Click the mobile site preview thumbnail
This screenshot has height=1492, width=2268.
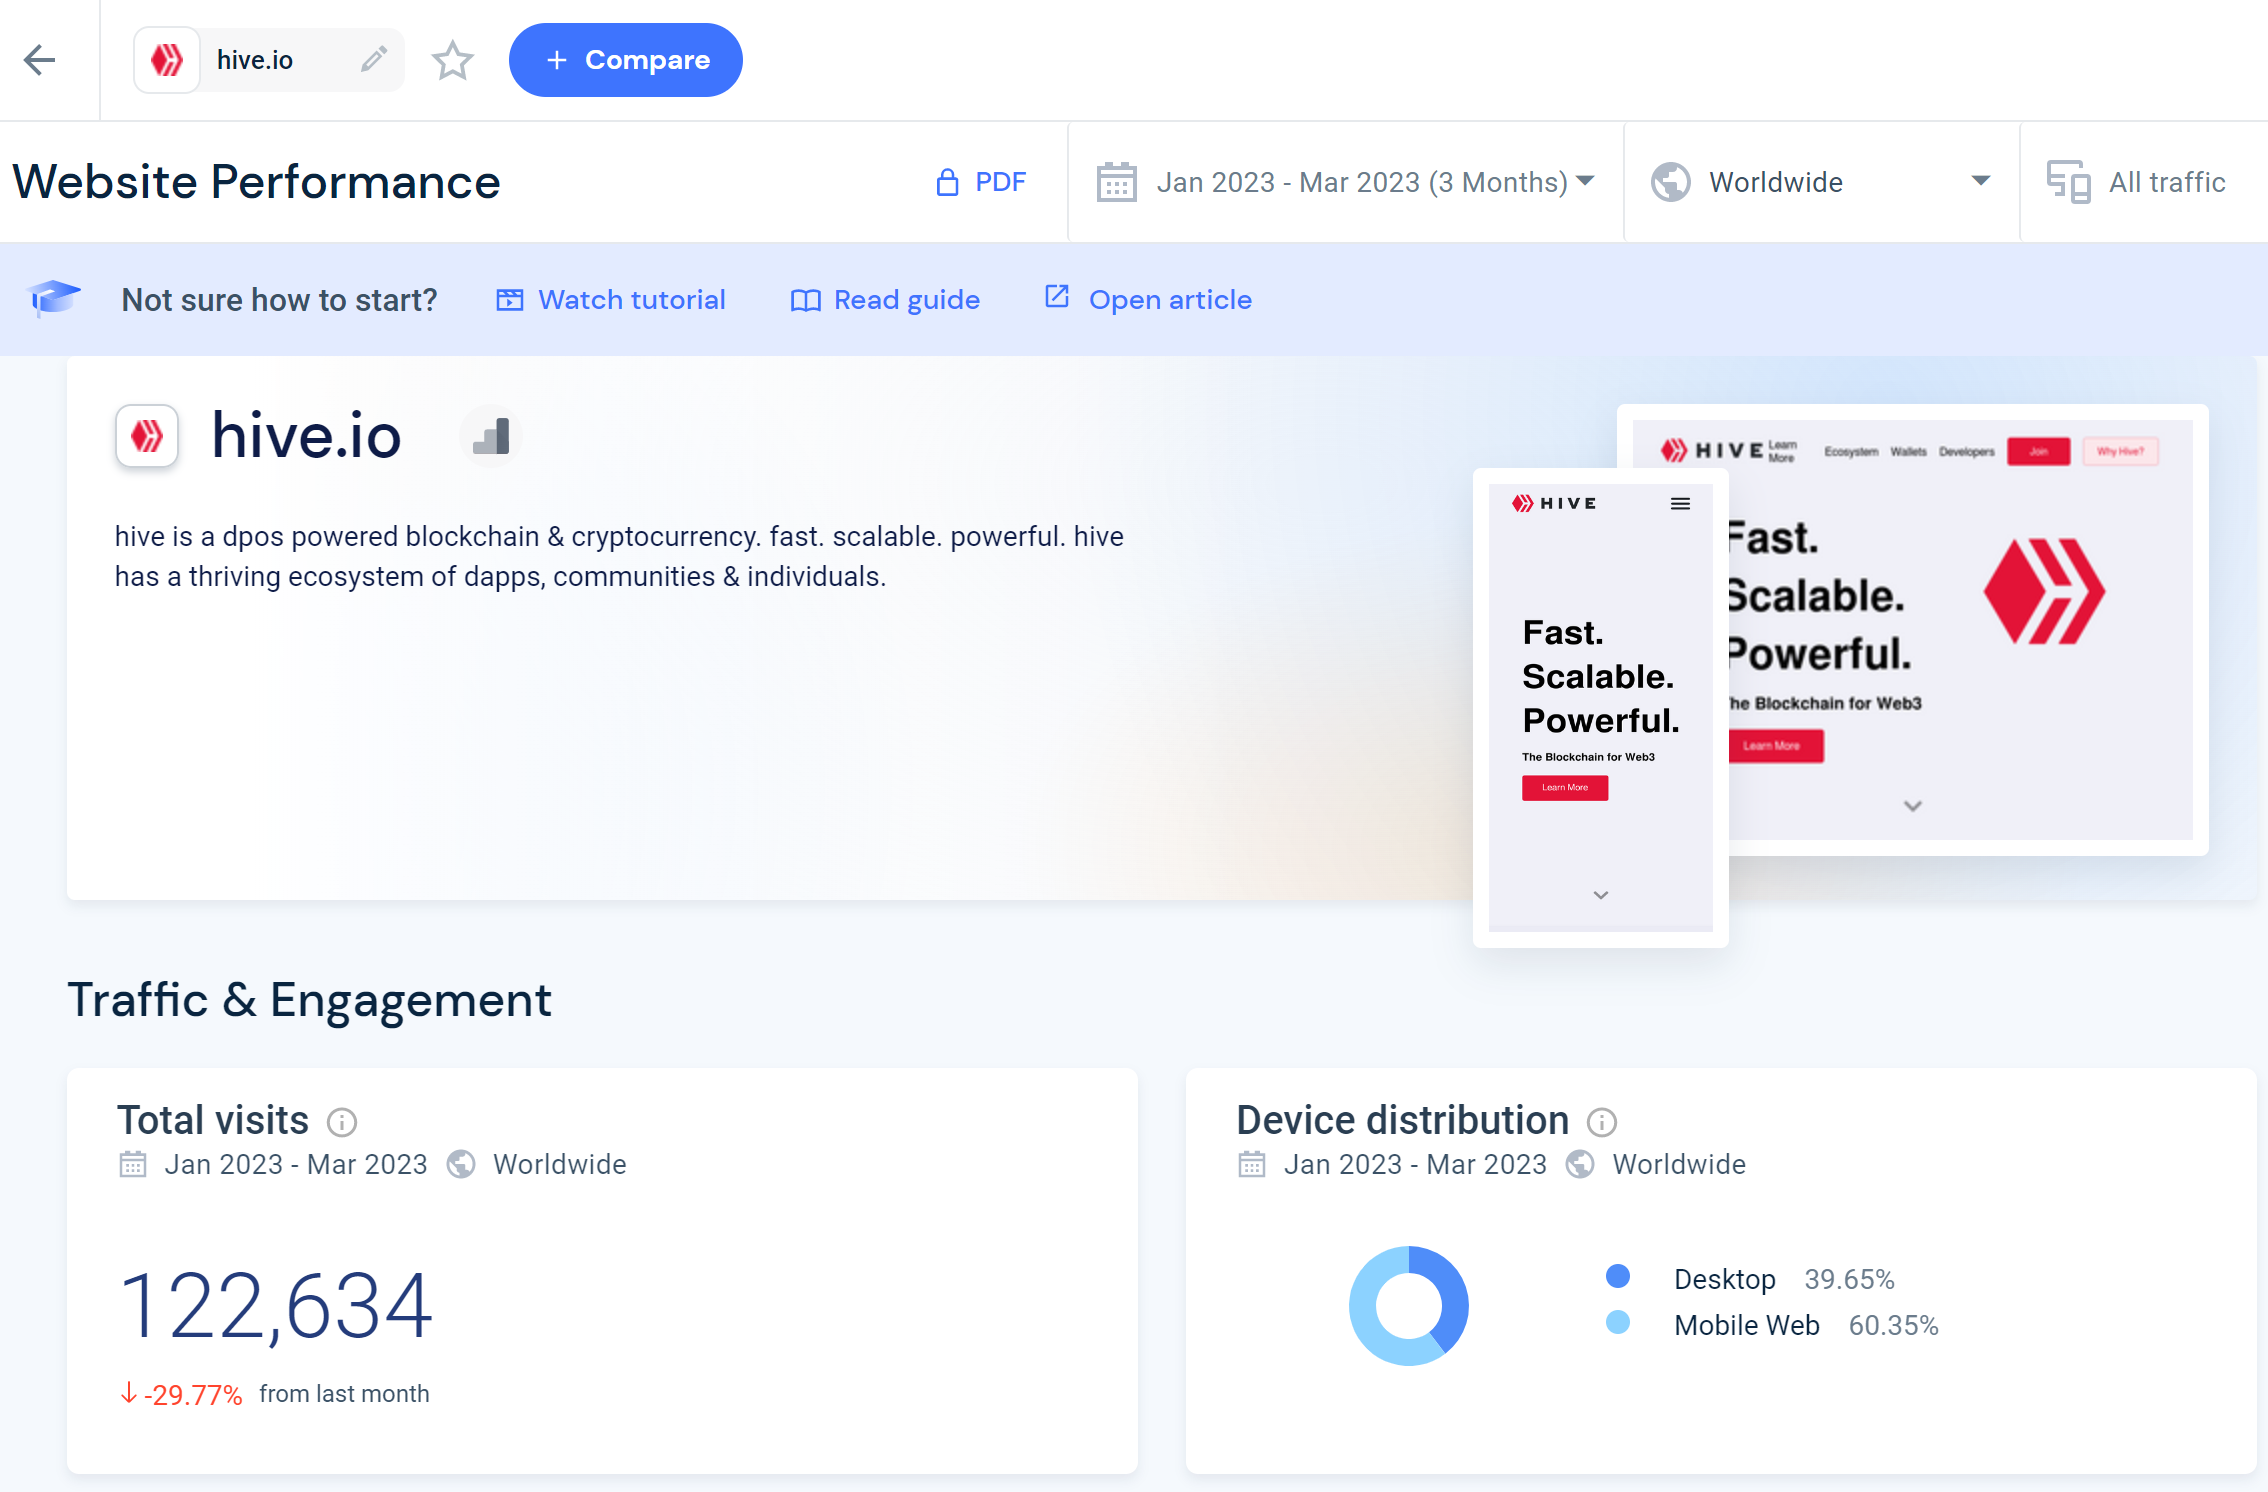pos(1600,708)
